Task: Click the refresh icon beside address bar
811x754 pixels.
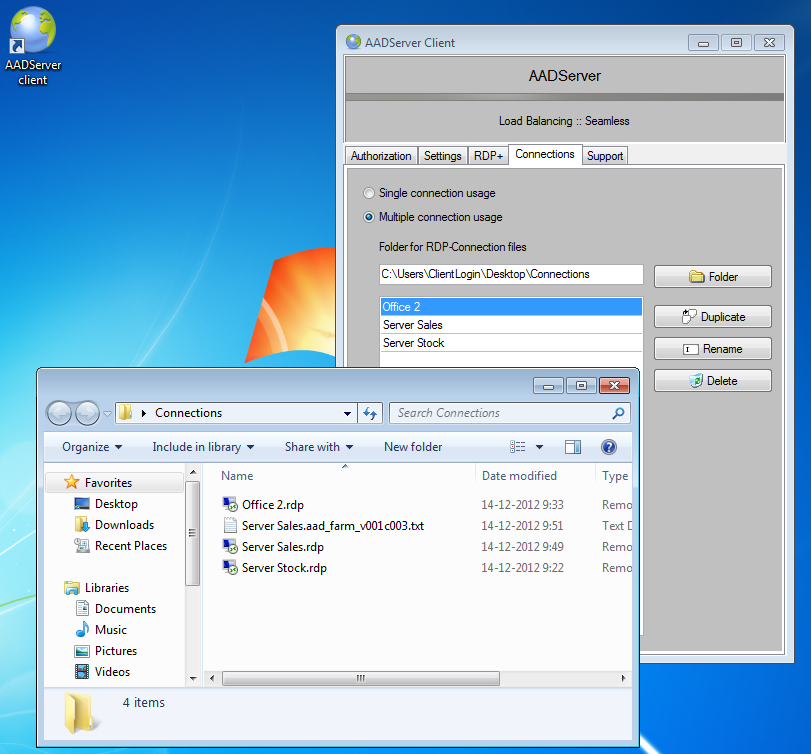Action: click(370, 413)
